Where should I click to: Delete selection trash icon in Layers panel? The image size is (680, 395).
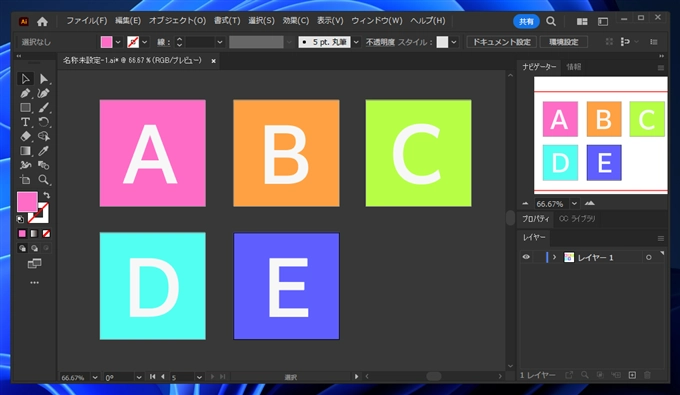(x=647, y=375)
